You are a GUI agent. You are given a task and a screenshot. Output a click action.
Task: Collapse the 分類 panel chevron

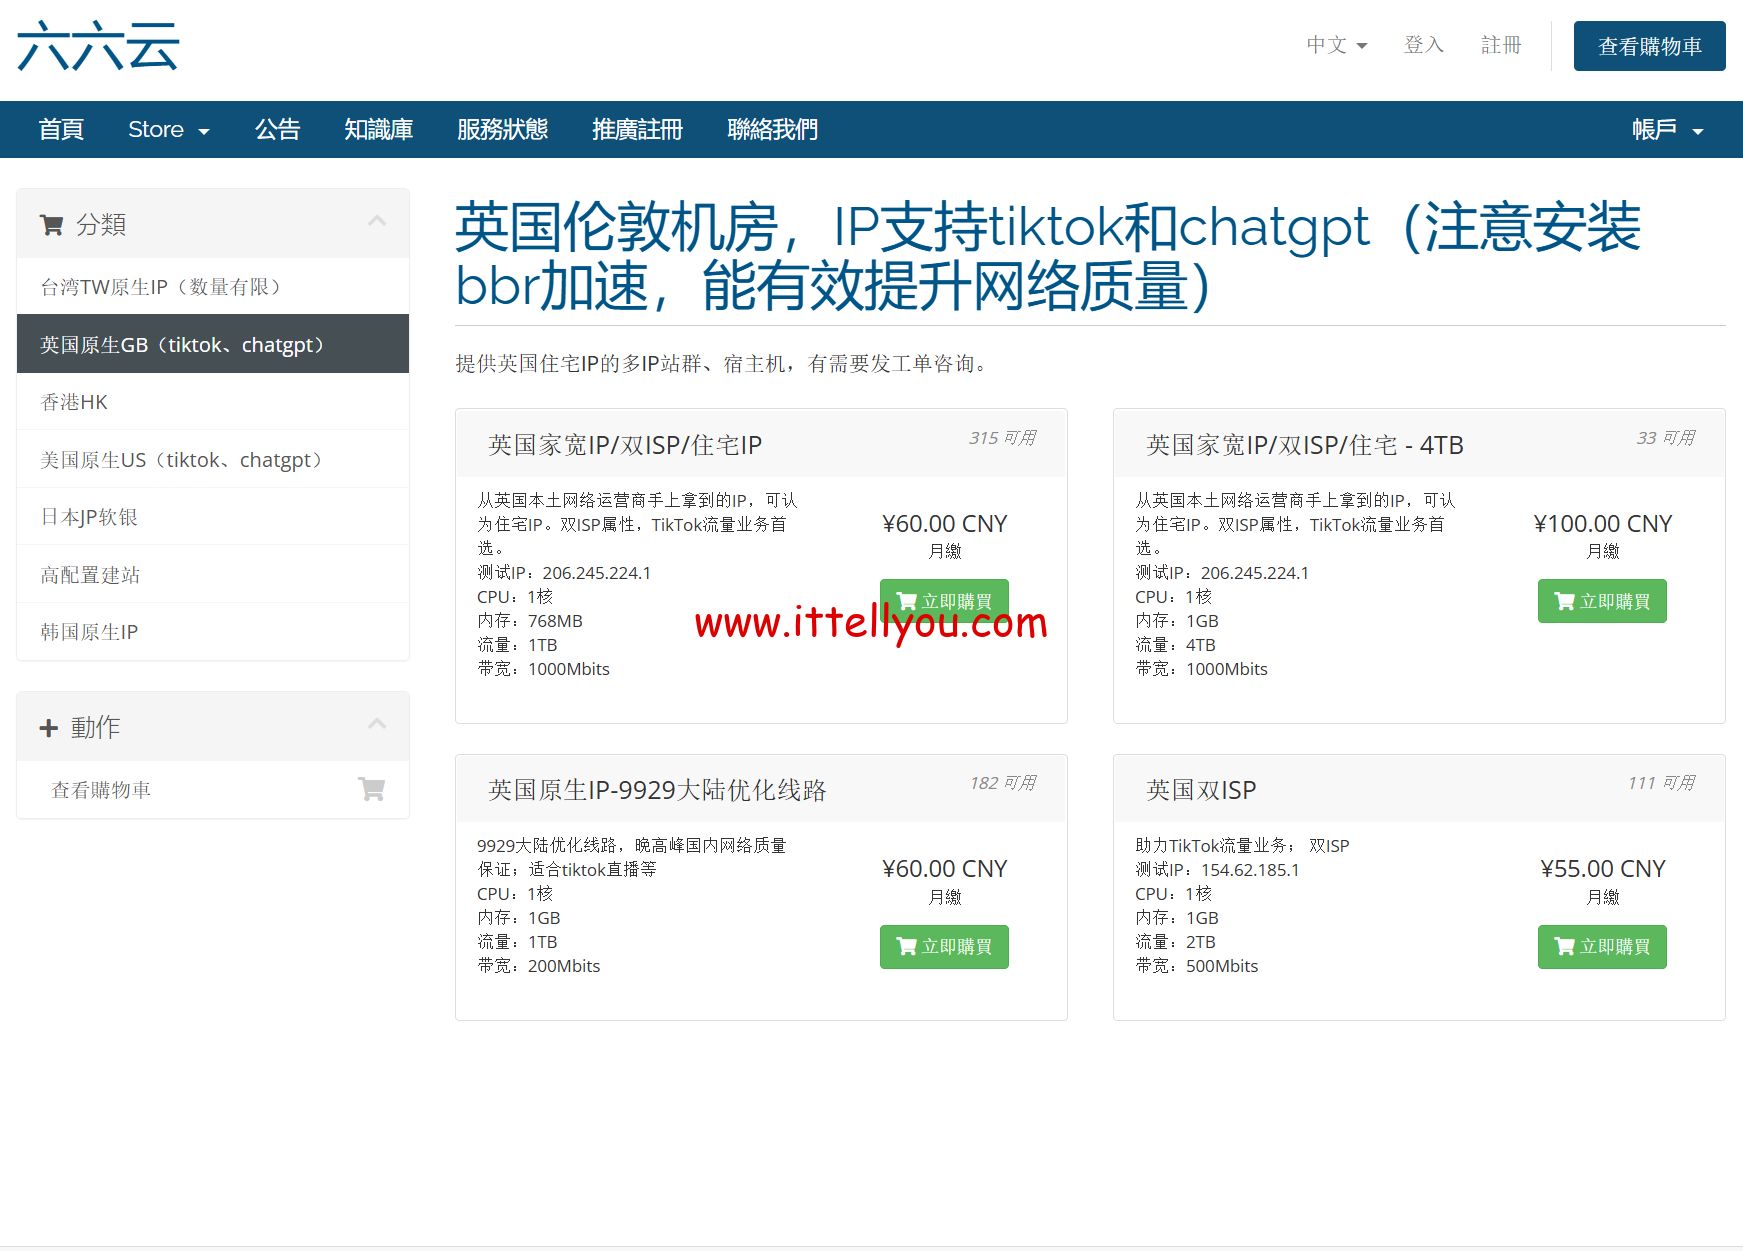click(377, 221)
